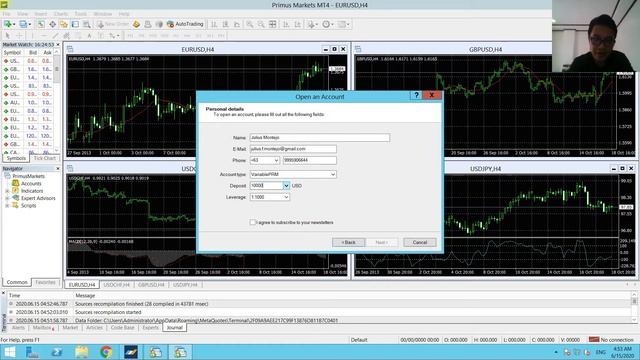
Task: Click the E-Mail input field
Action: (x=293, y=149)
